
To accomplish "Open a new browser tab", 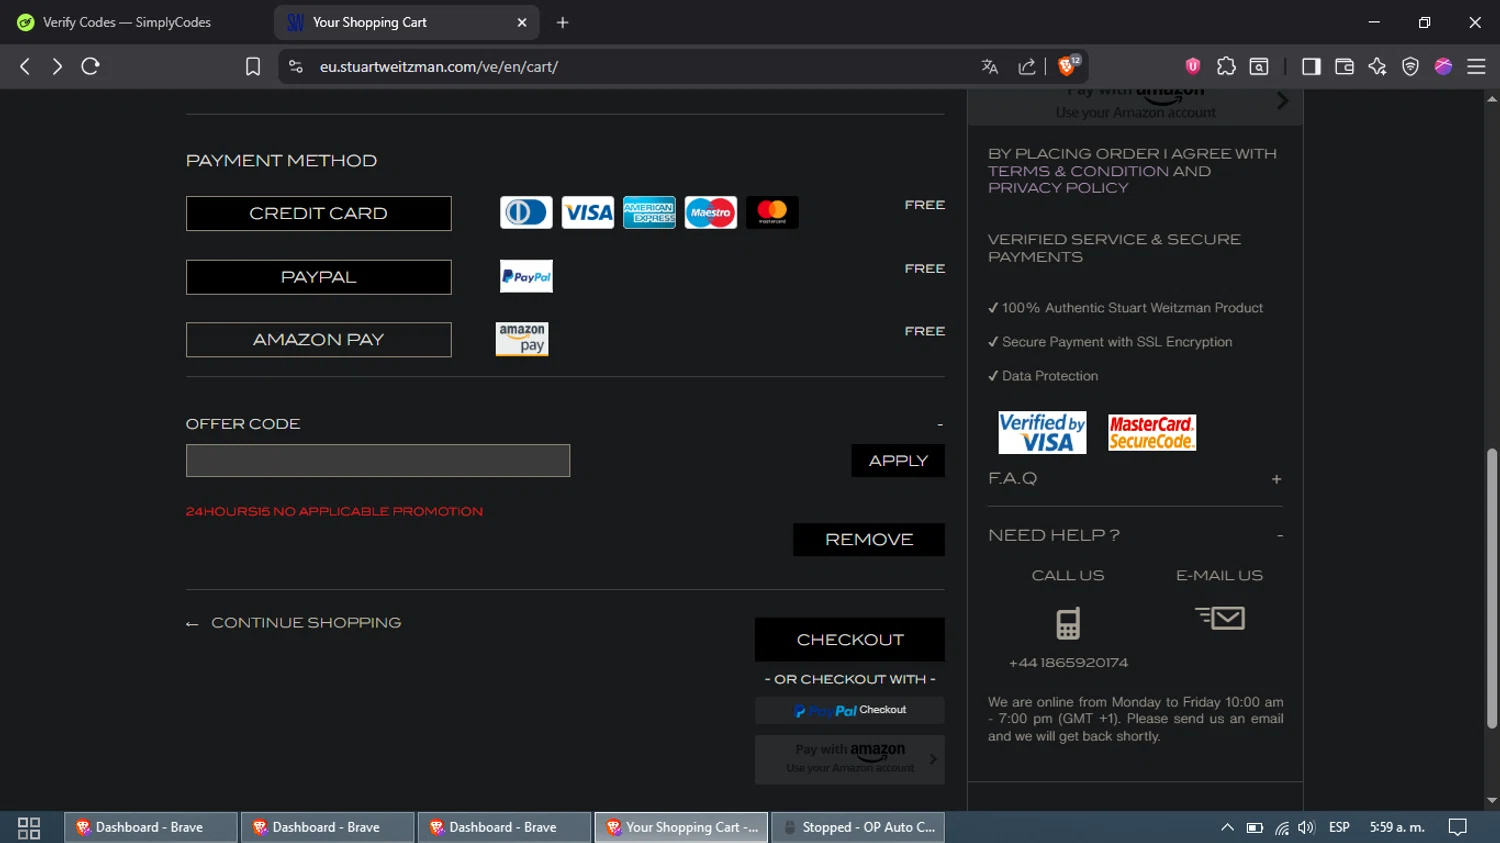I will (563, 22).
